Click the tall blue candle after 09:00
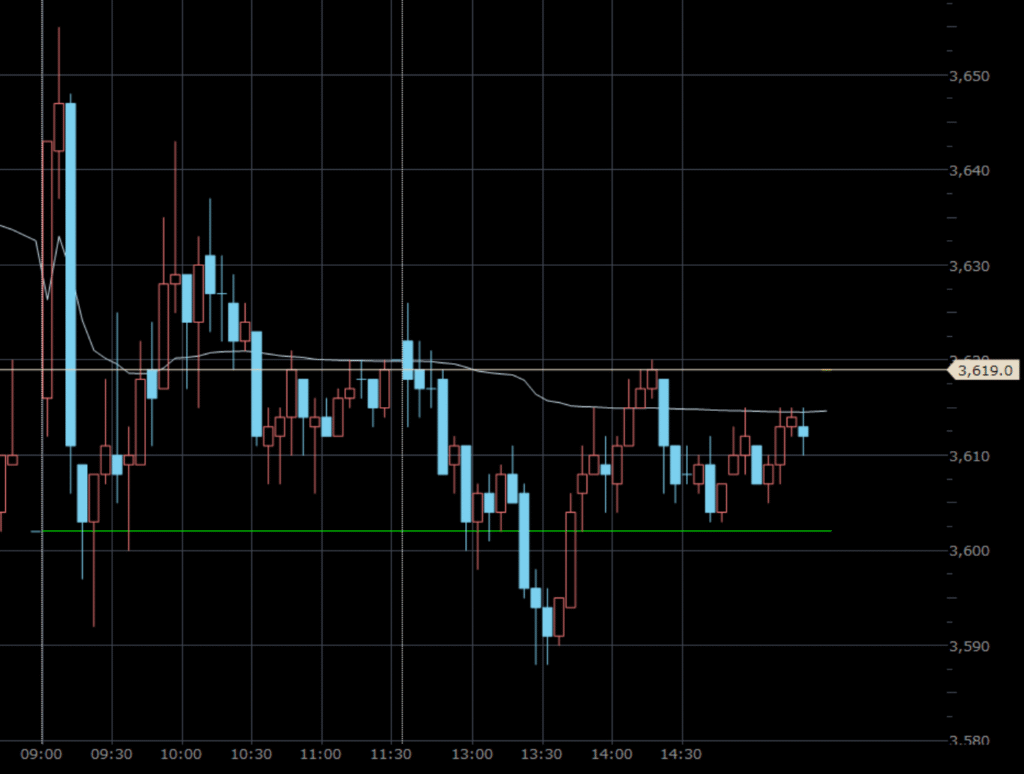Screen dimensions: 1024x774 point(71,274)
